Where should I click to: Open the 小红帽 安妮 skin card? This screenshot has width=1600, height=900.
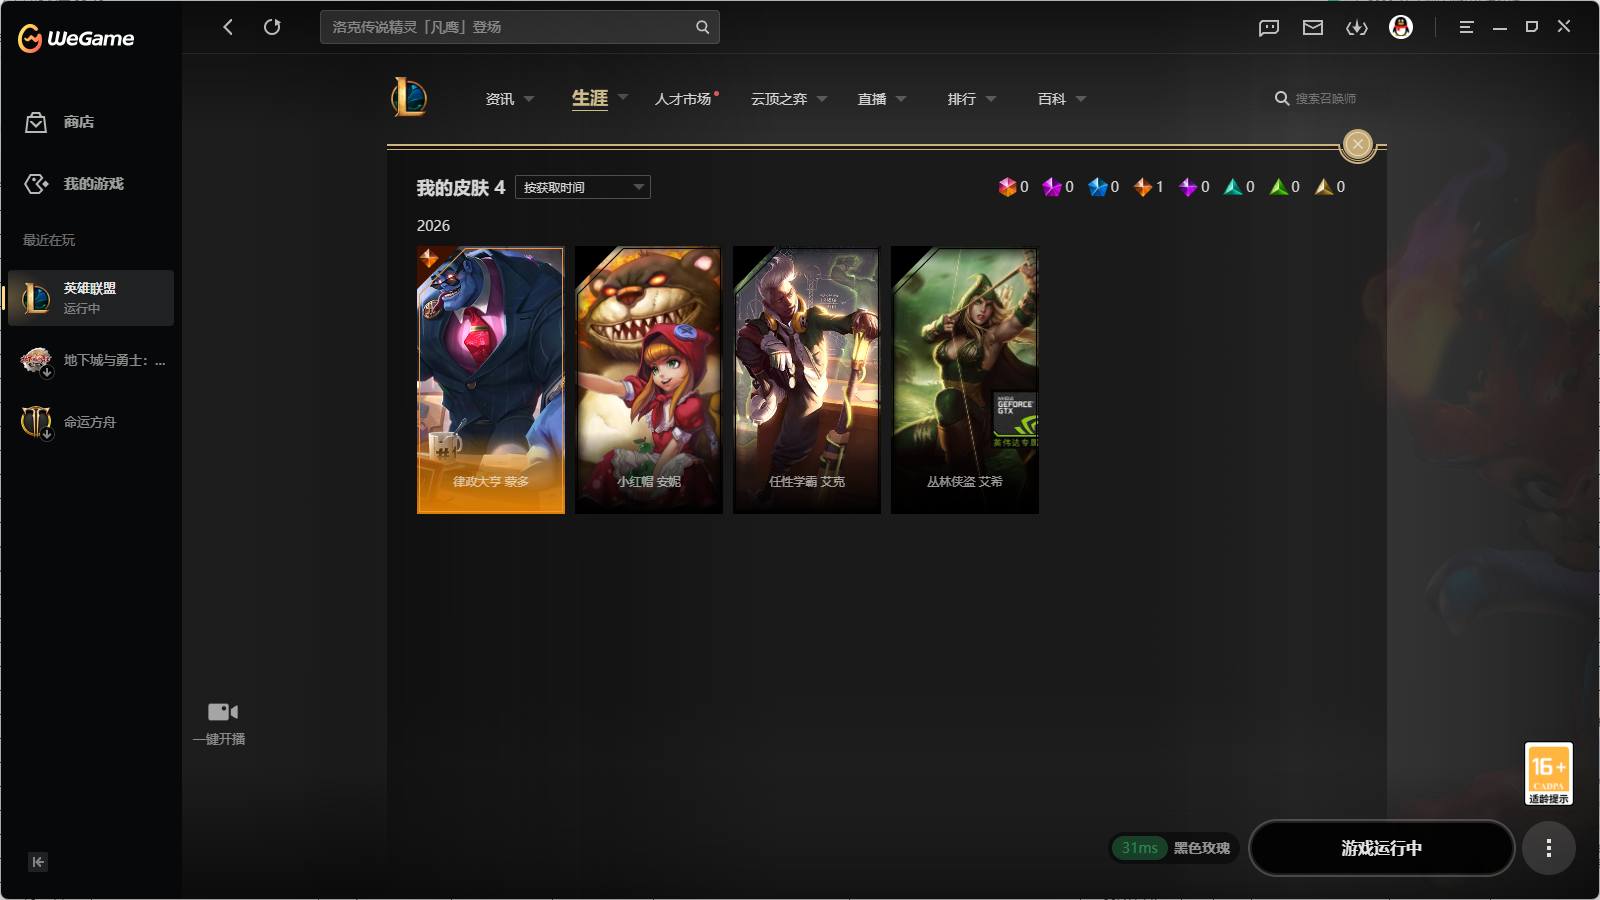pyautogui.click(x=649, y=380)
